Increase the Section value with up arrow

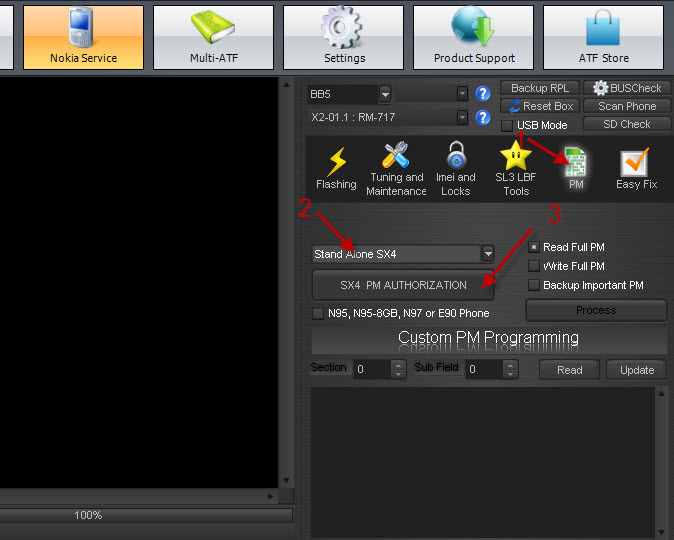click(x=398, y=365)
